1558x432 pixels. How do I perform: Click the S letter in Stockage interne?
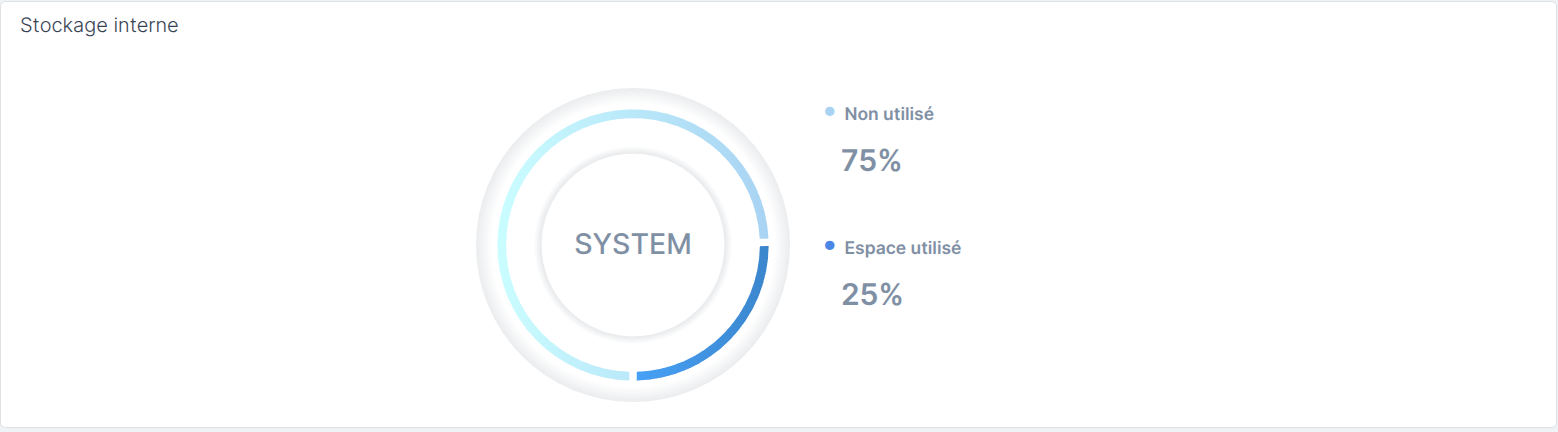click(26, 26)
